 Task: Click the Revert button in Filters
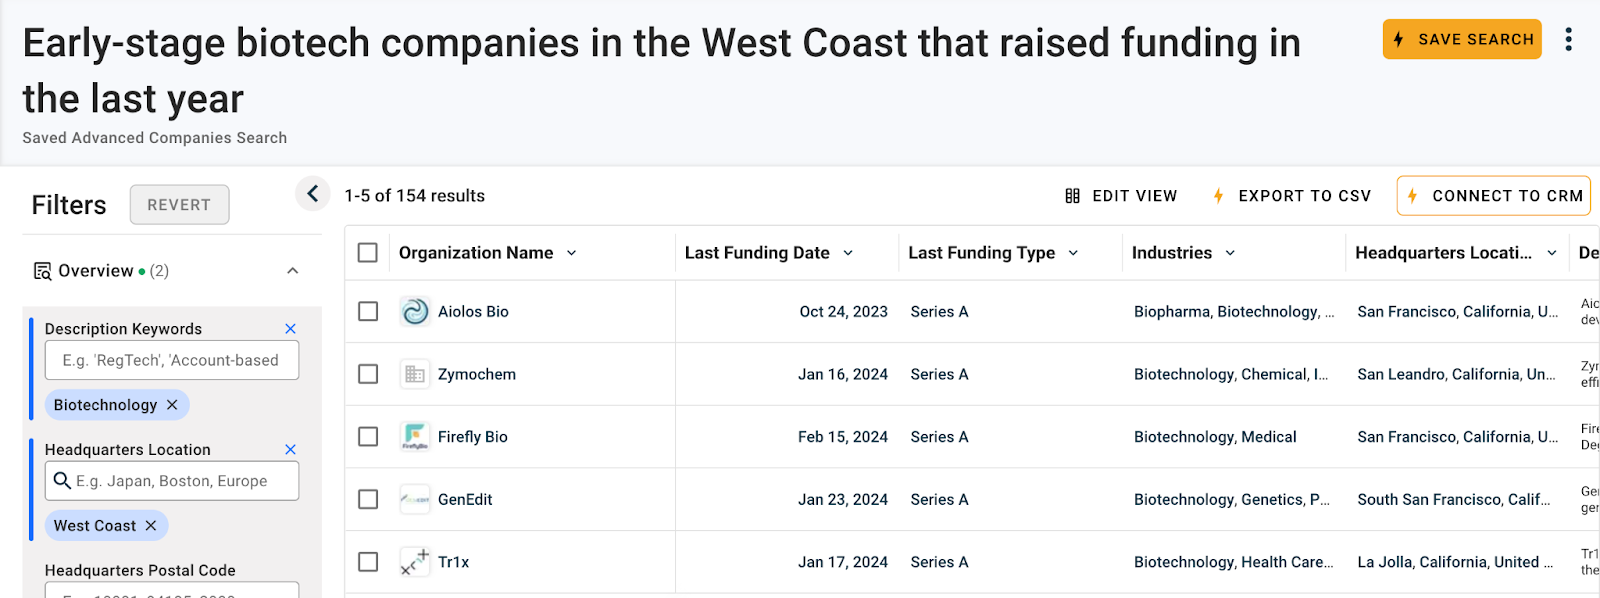pyautogui.click(x=179, y=204)
